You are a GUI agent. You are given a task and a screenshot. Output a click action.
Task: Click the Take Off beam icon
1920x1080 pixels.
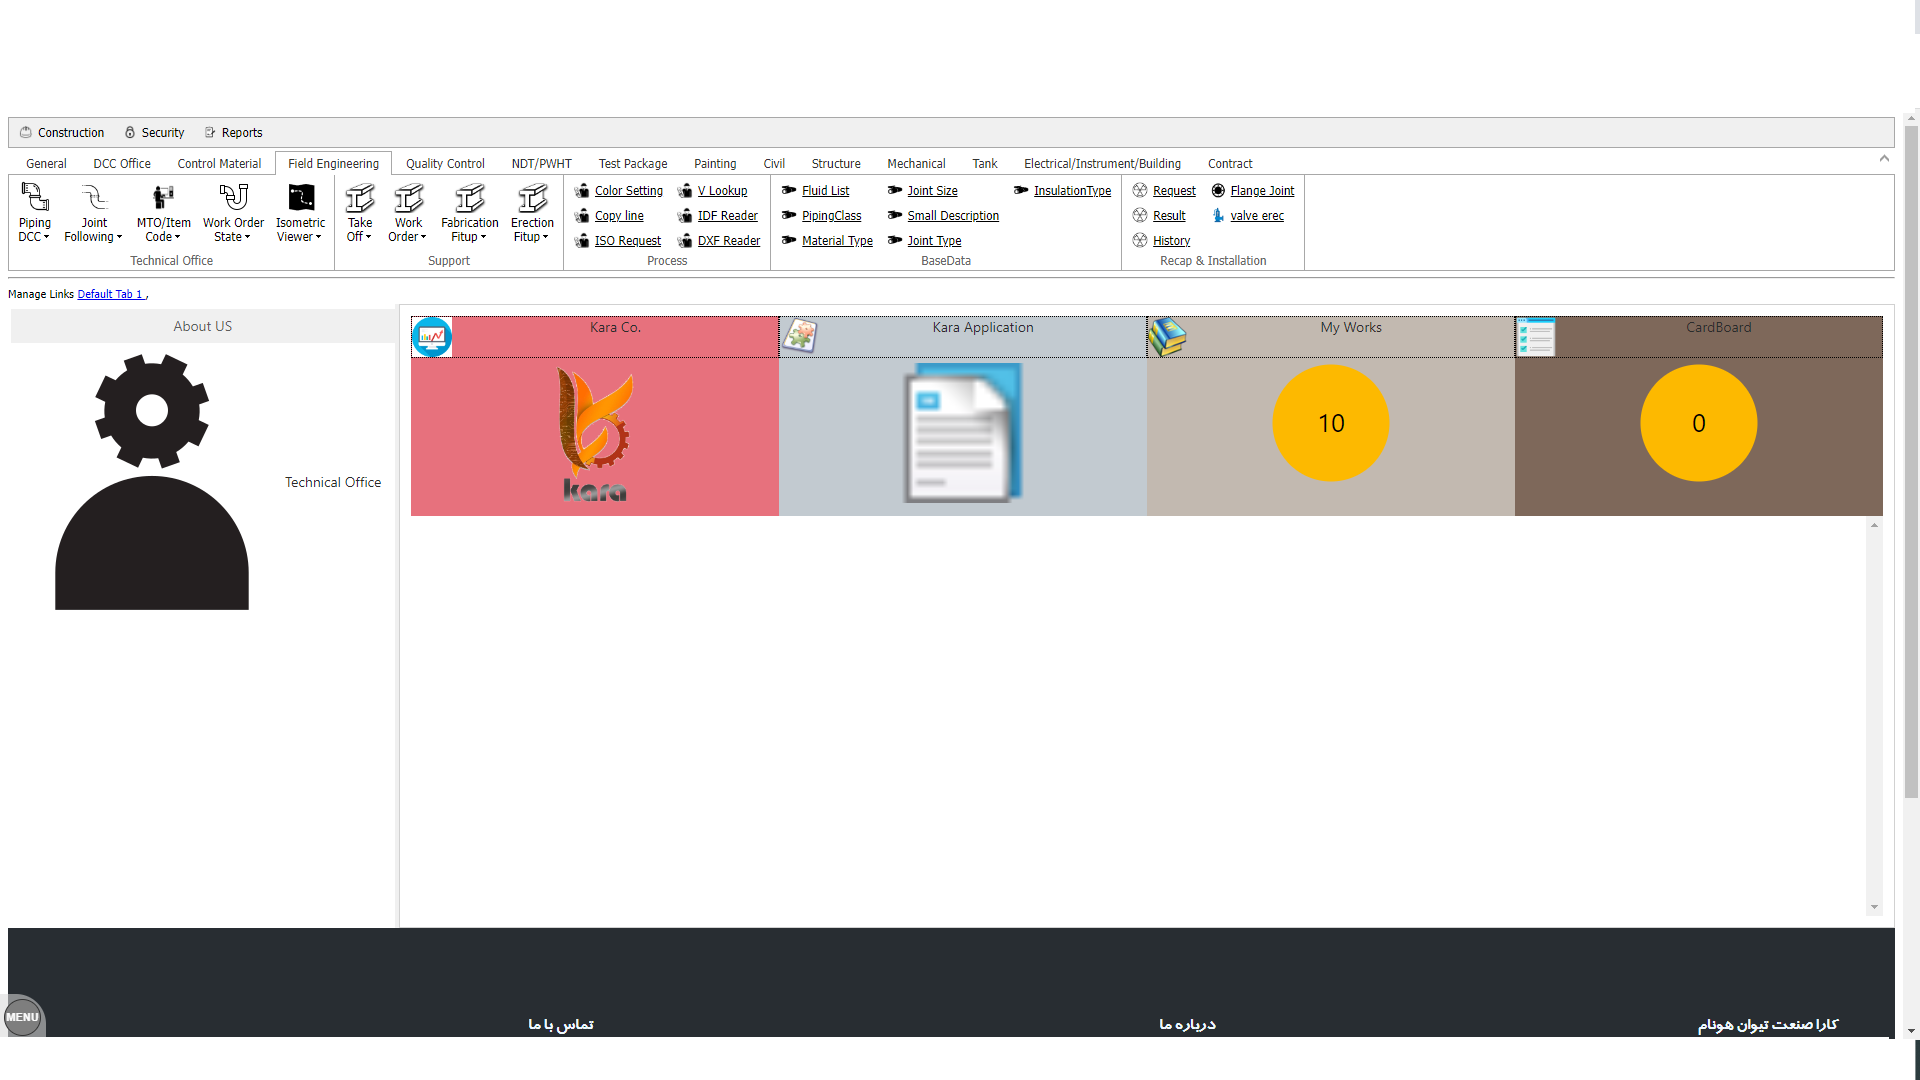[x=360, y=197]
